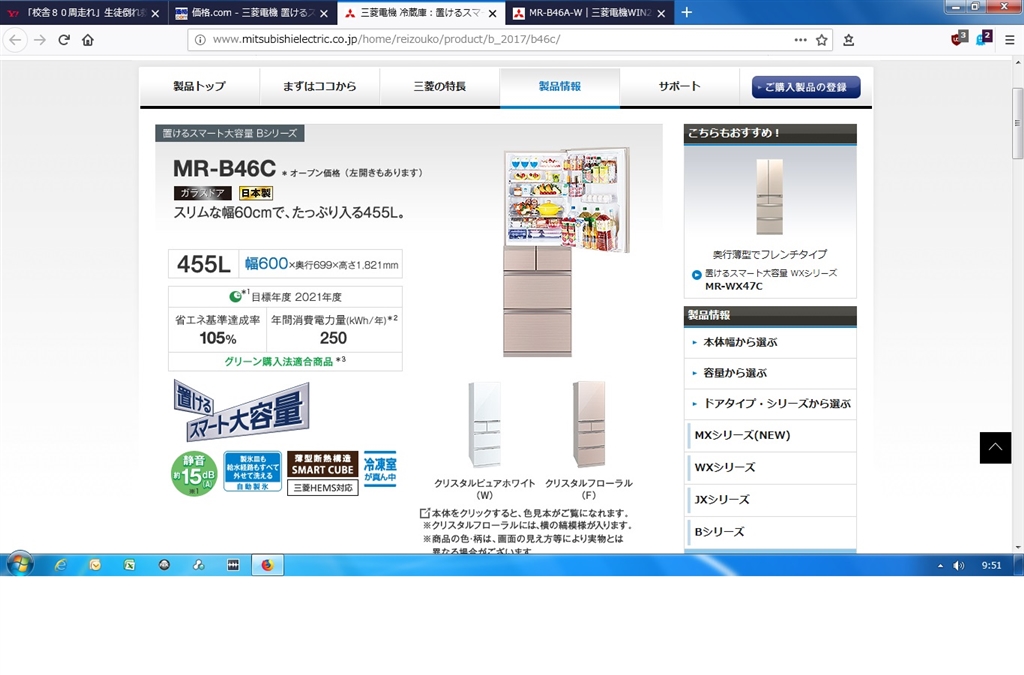Click the browser forward arrow
This screenshot has width=1024, height=675.
40,40
